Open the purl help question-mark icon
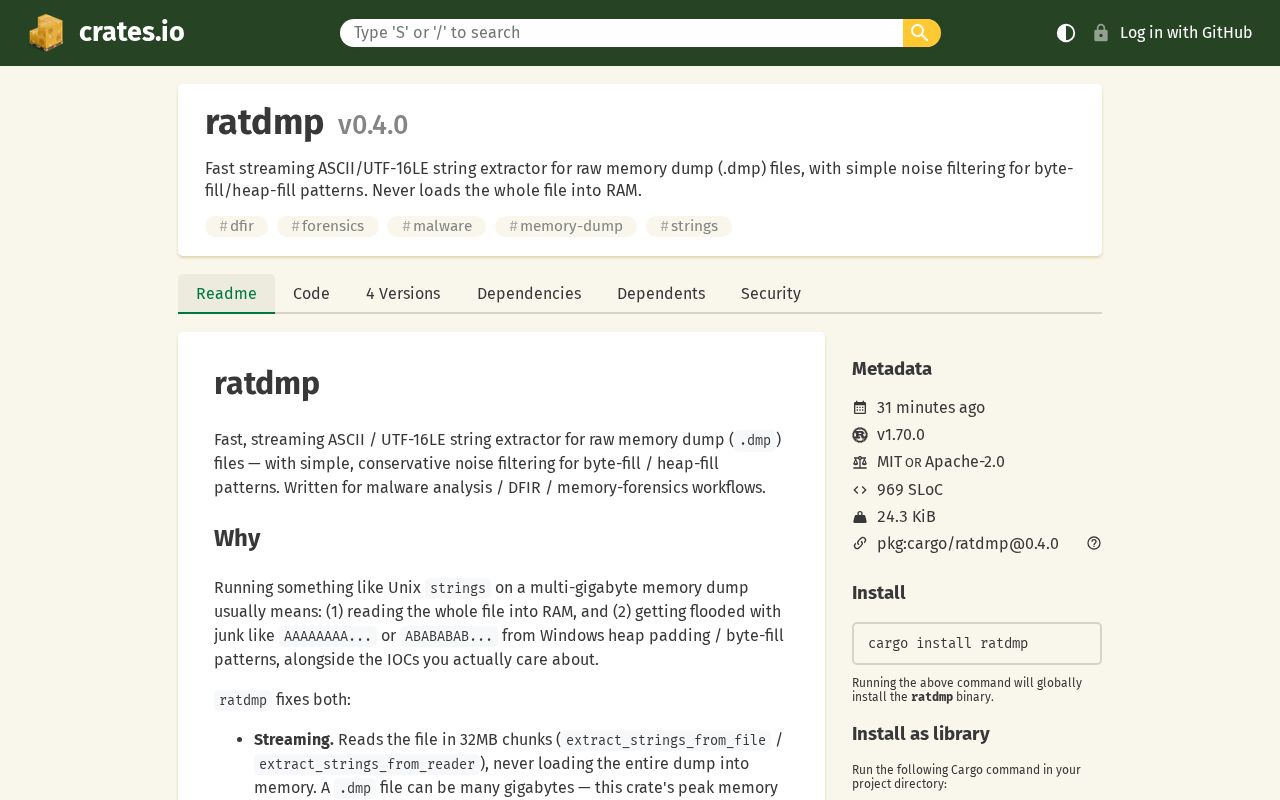Screen dimensions: 1280x800 (x=1094, y=544)
